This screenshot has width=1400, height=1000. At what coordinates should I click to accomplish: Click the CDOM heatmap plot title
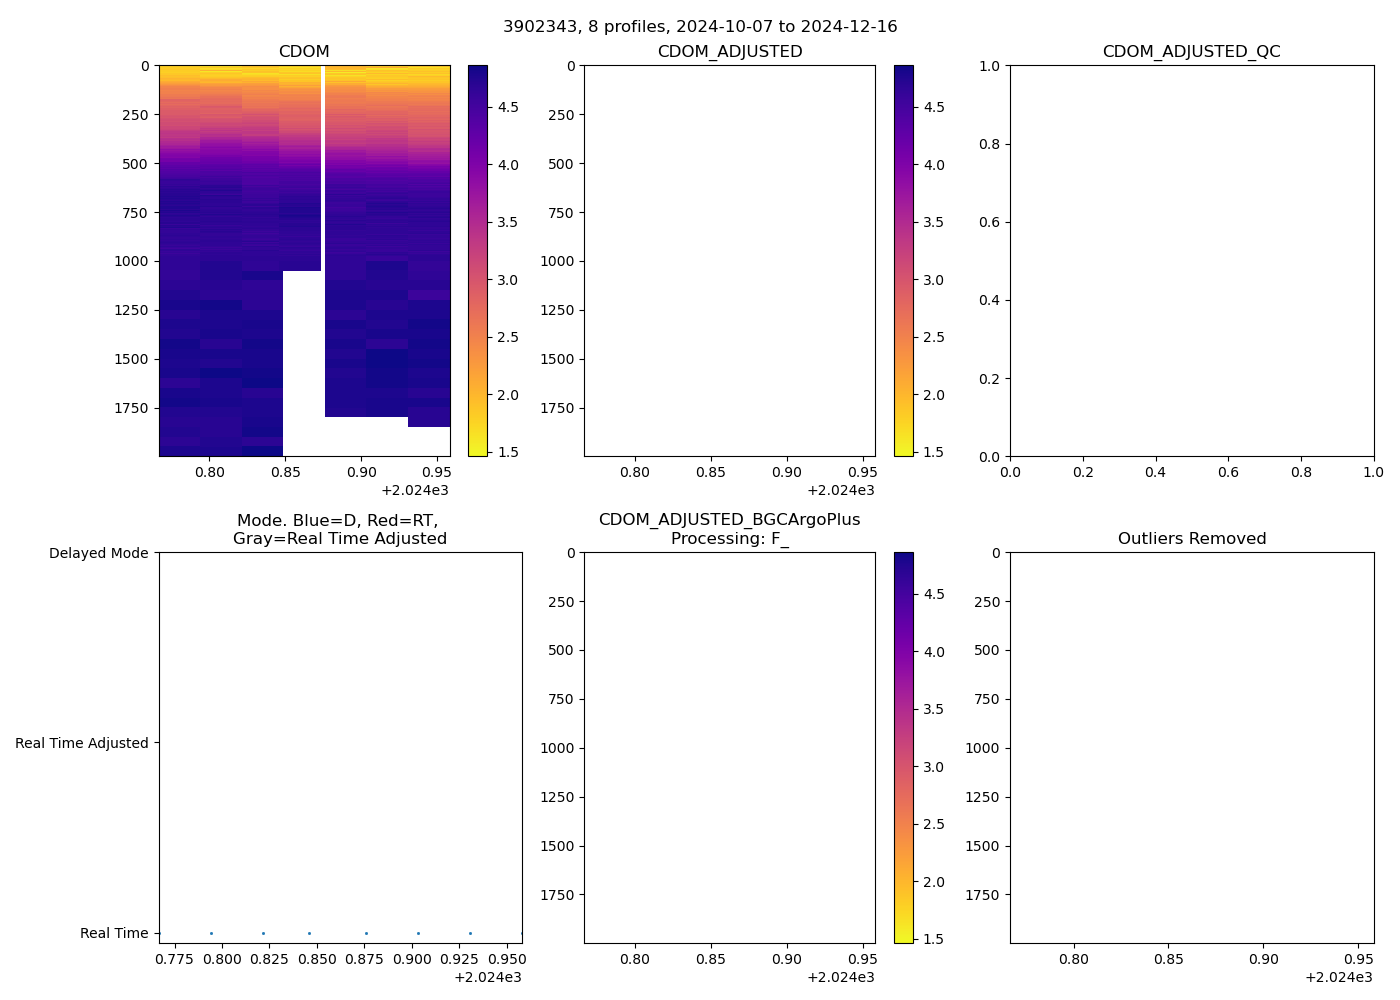coord(304,52)
